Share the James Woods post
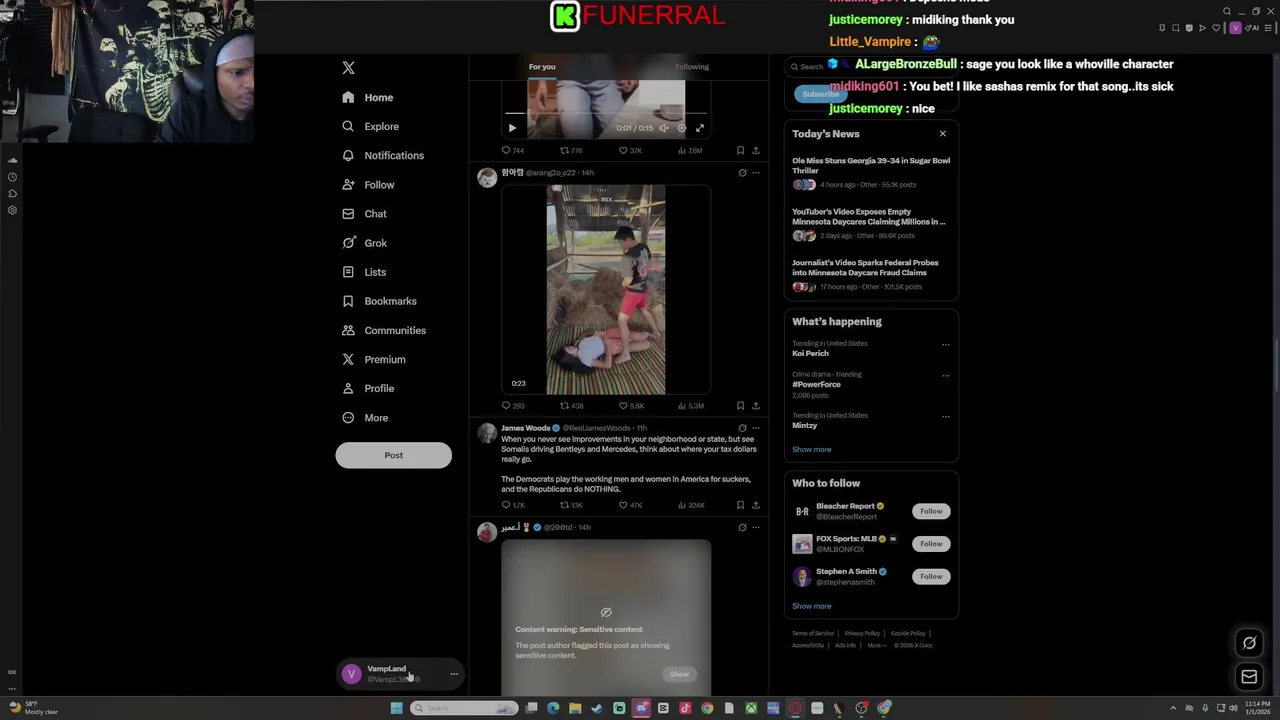Image resolution: width=1280 pixels, height=720 pixels. 755,505
